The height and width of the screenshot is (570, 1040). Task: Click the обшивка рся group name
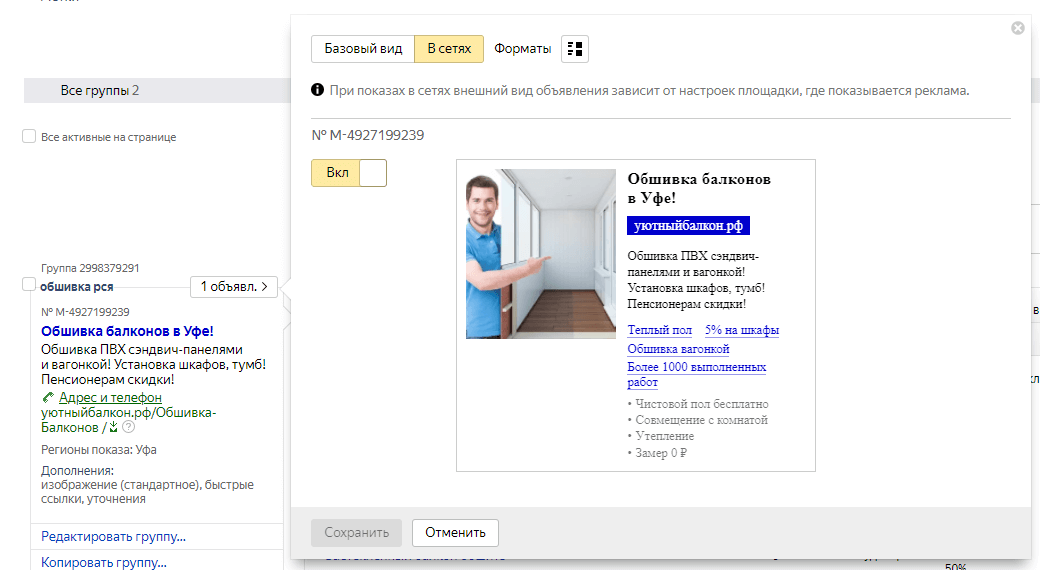coord(76,287)
